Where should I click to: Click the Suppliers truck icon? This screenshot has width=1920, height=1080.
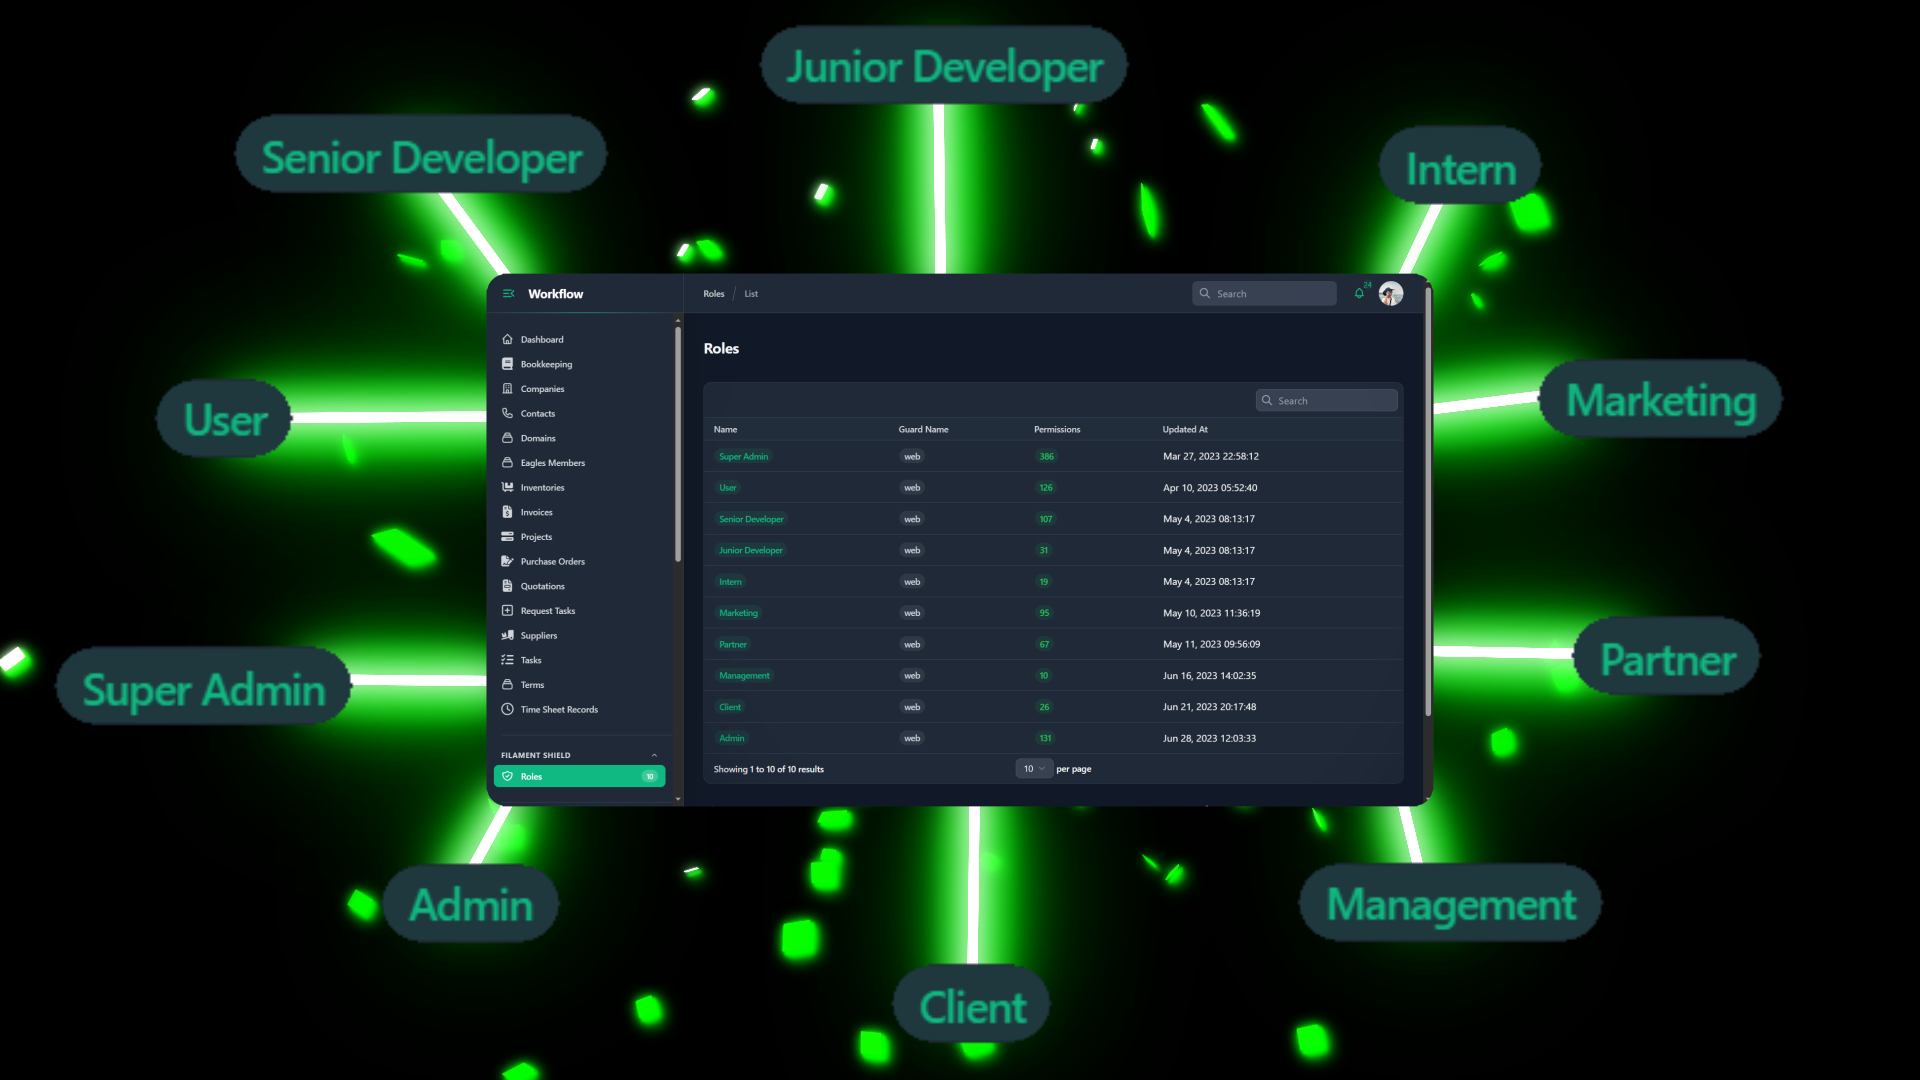507,636
